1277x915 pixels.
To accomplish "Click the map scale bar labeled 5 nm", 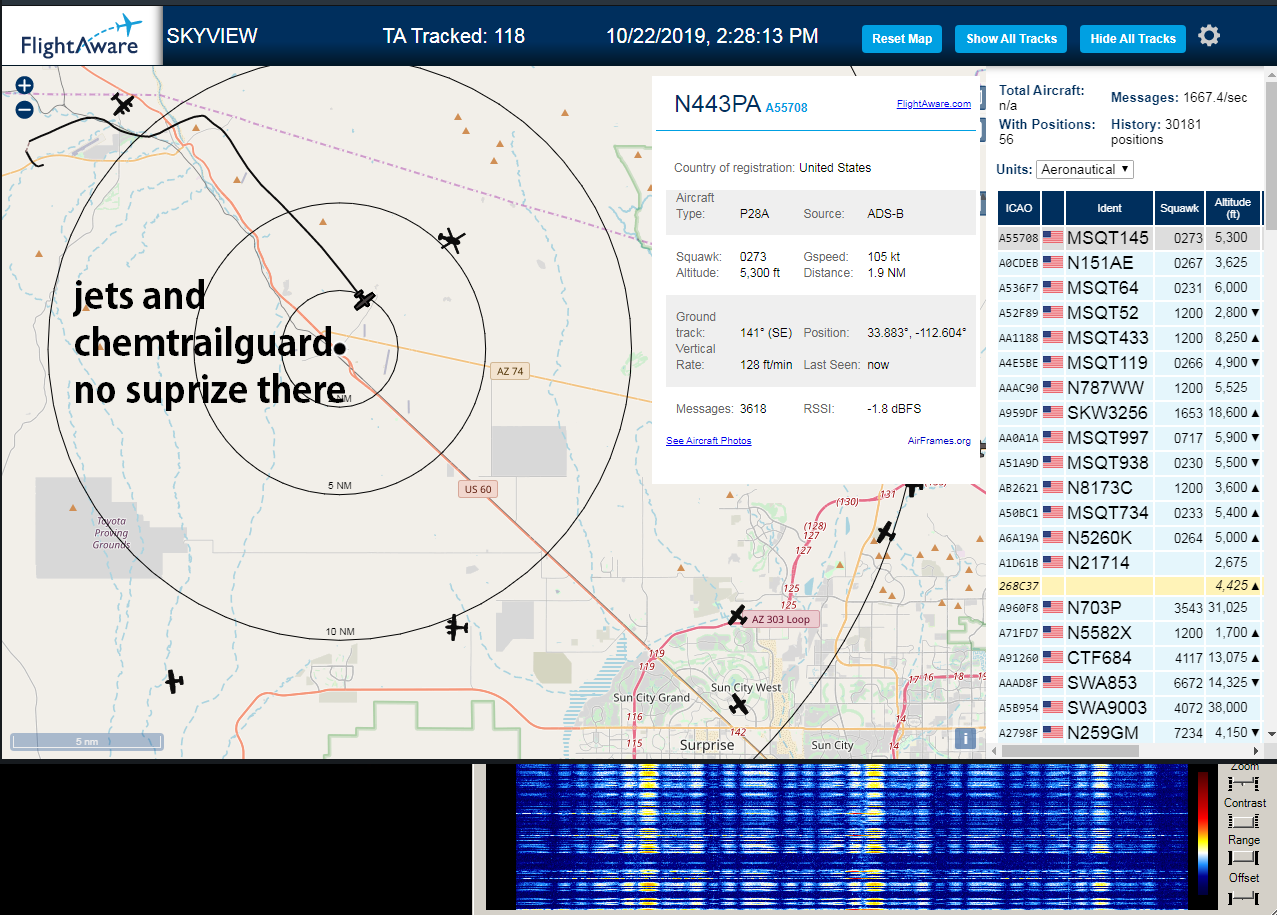I will 86,742.
